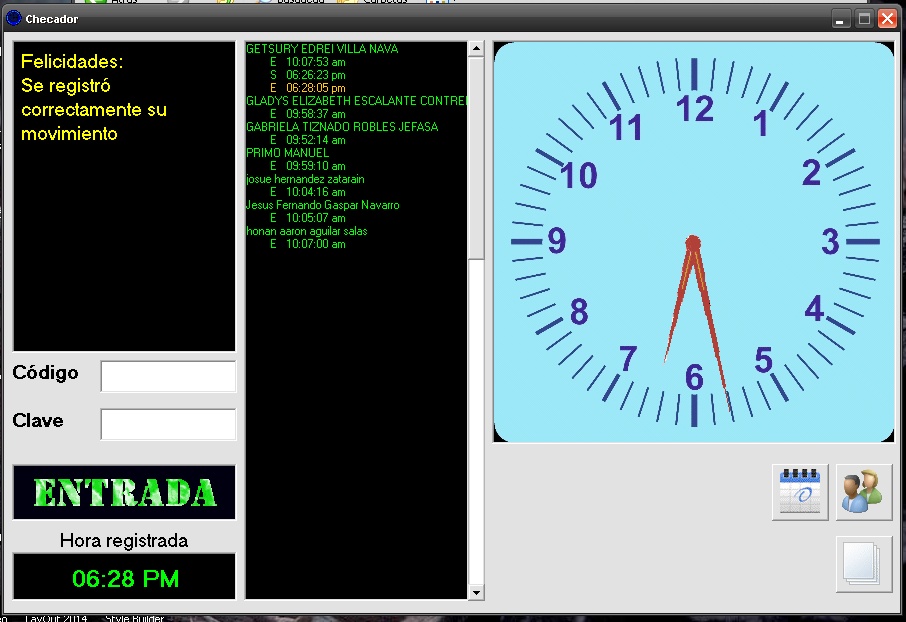This screenshot has width=906, height=622.
Task: Select GETSURY EDREI VILLA NAVA entry
Action: click(x=322, y=49)
